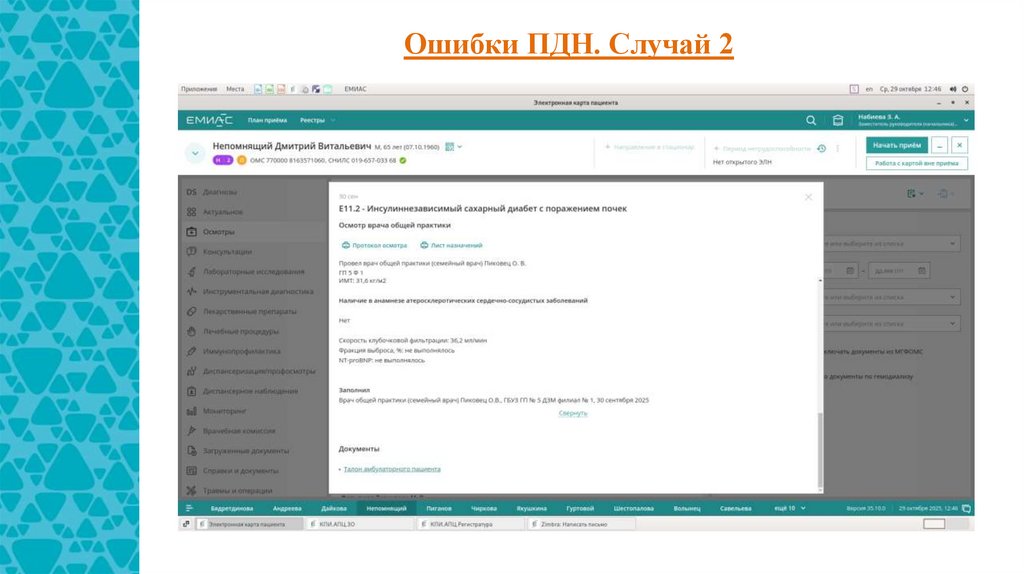Switch to Дайкова patient tab
The height and width of the screenshot is (574, 1024).
334,508
